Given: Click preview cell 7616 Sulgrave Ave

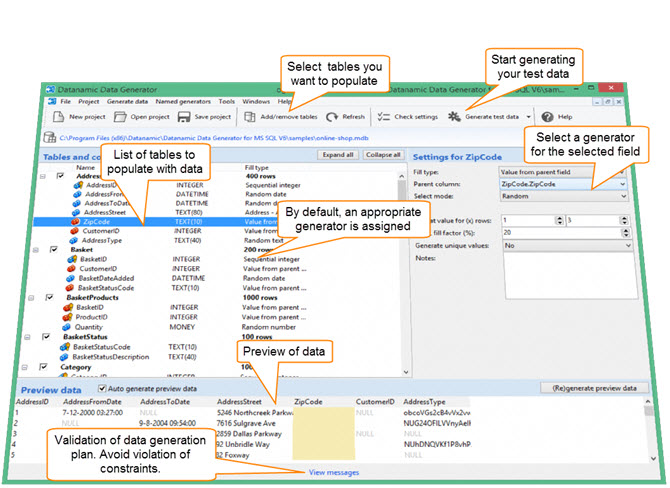Looking at the screenshot, I should [x=246, y=423].
